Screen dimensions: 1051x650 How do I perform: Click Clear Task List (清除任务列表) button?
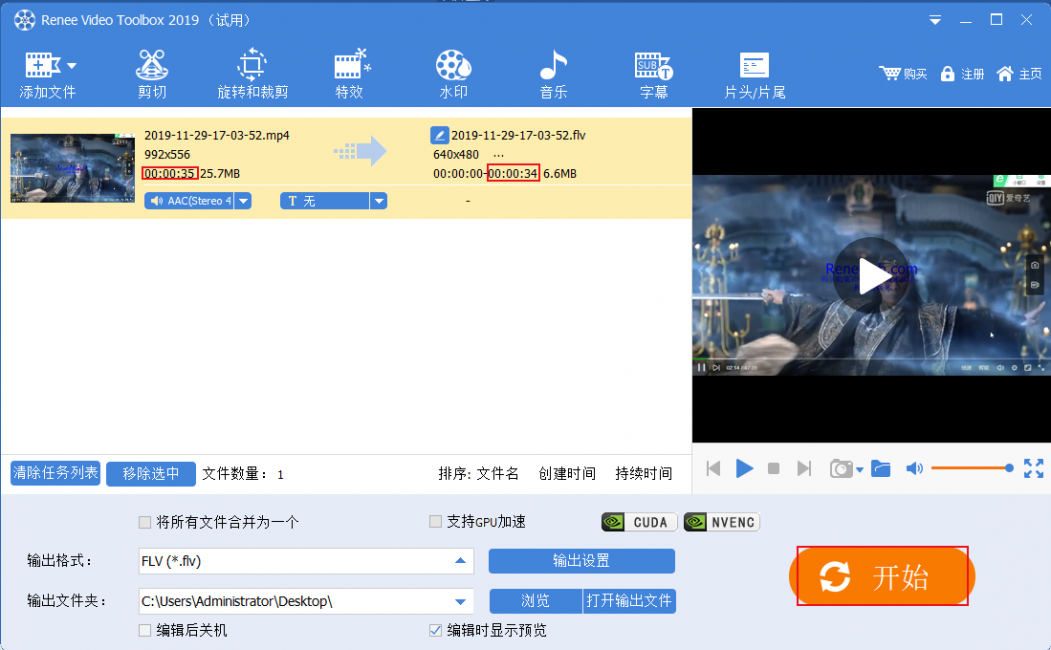55,473
